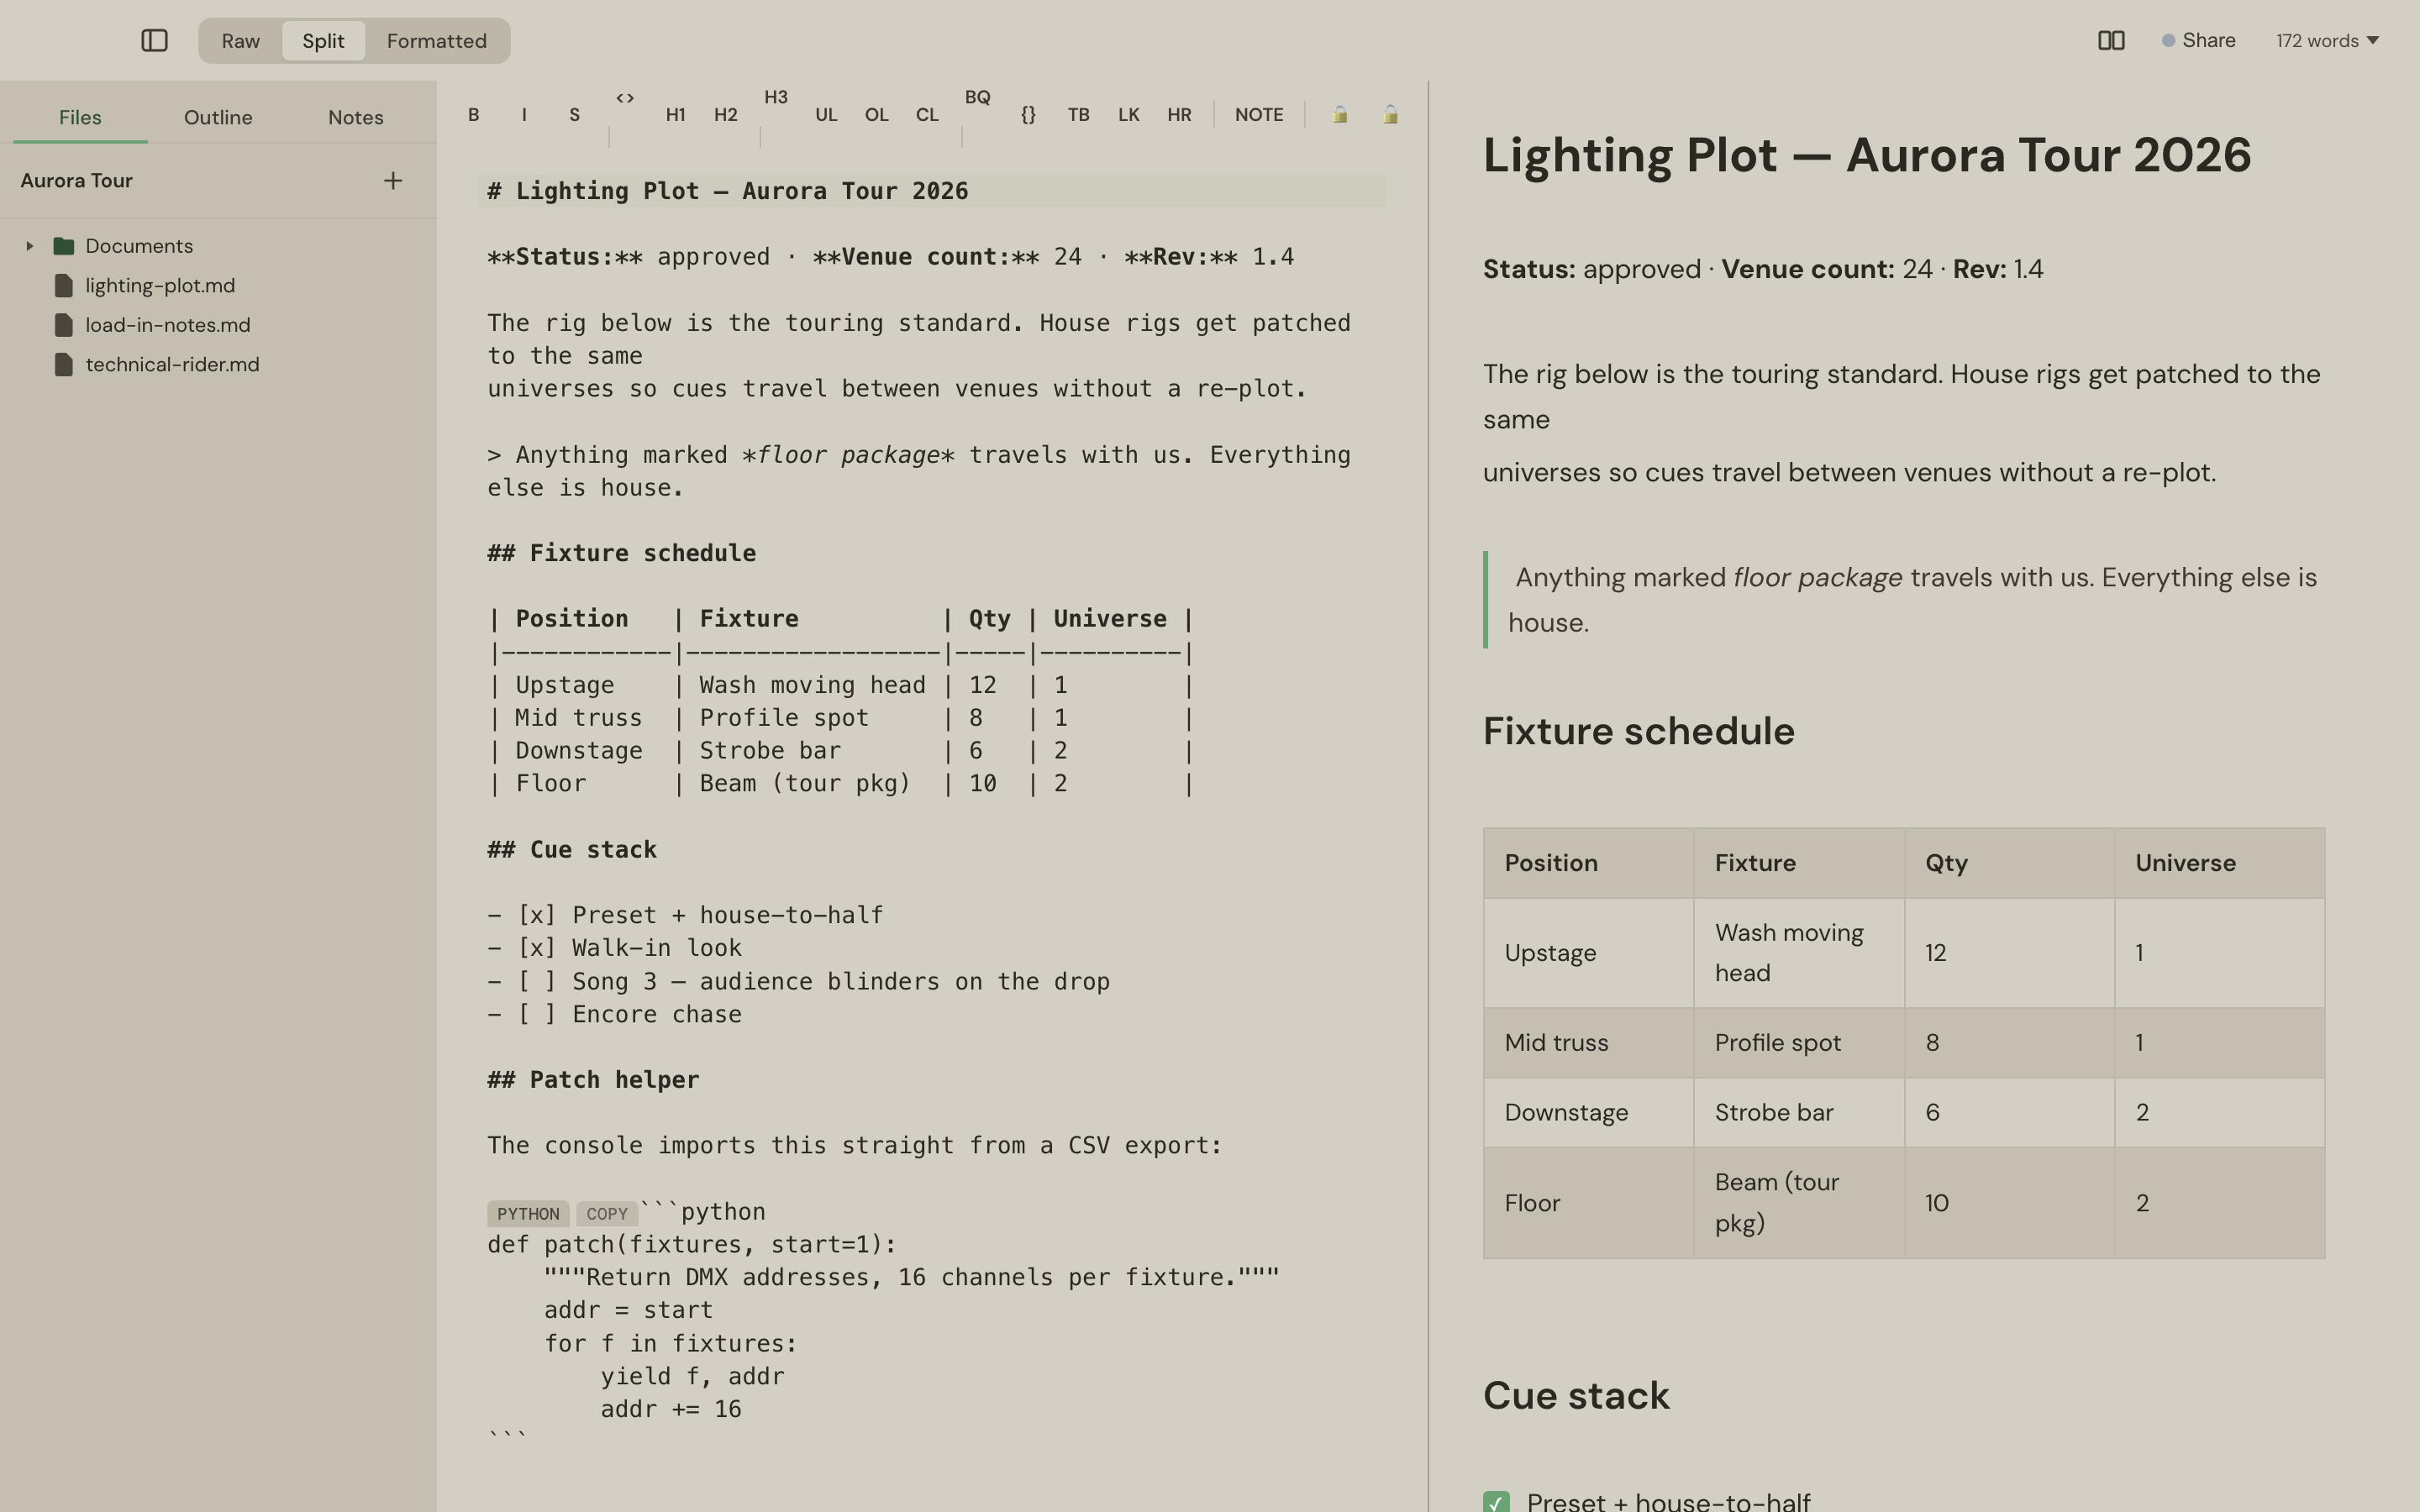Click the Share button
The width and height of the screenshot is (2420, 1512).
click(2199, 41)
